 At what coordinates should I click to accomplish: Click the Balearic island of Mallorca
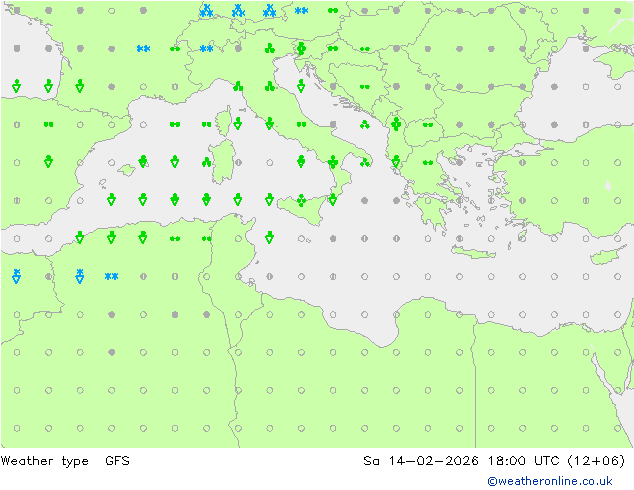click(x=126, y=170)
